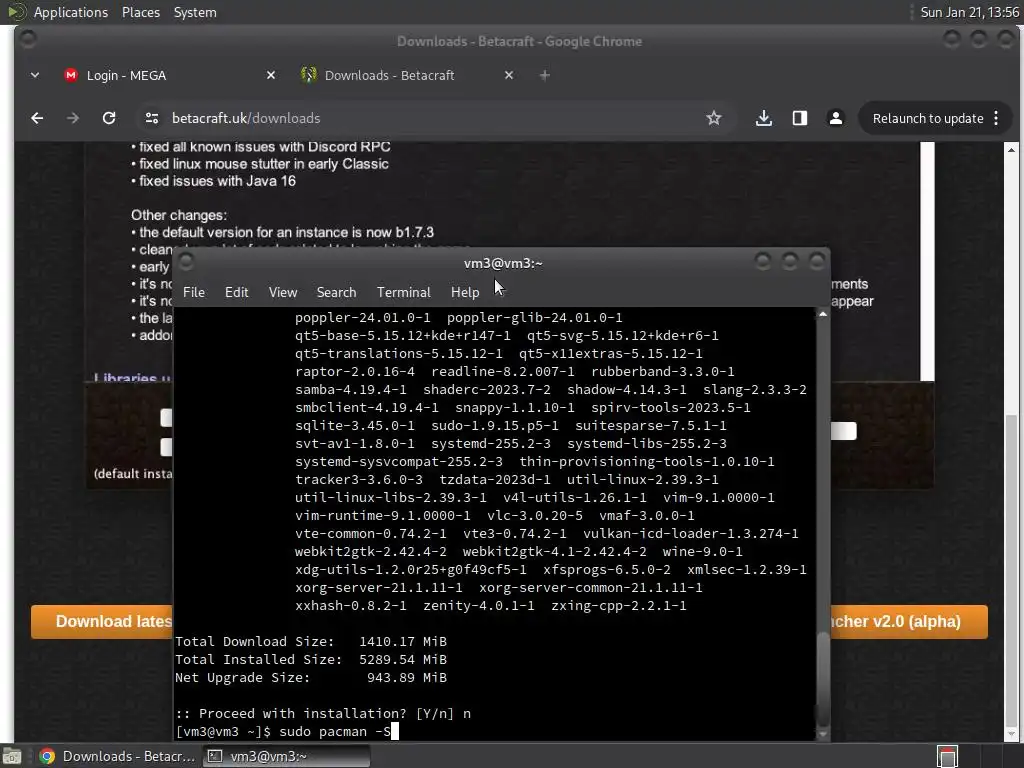Click 'Other changes:' heading on Betacraft page

pos(179,216)
